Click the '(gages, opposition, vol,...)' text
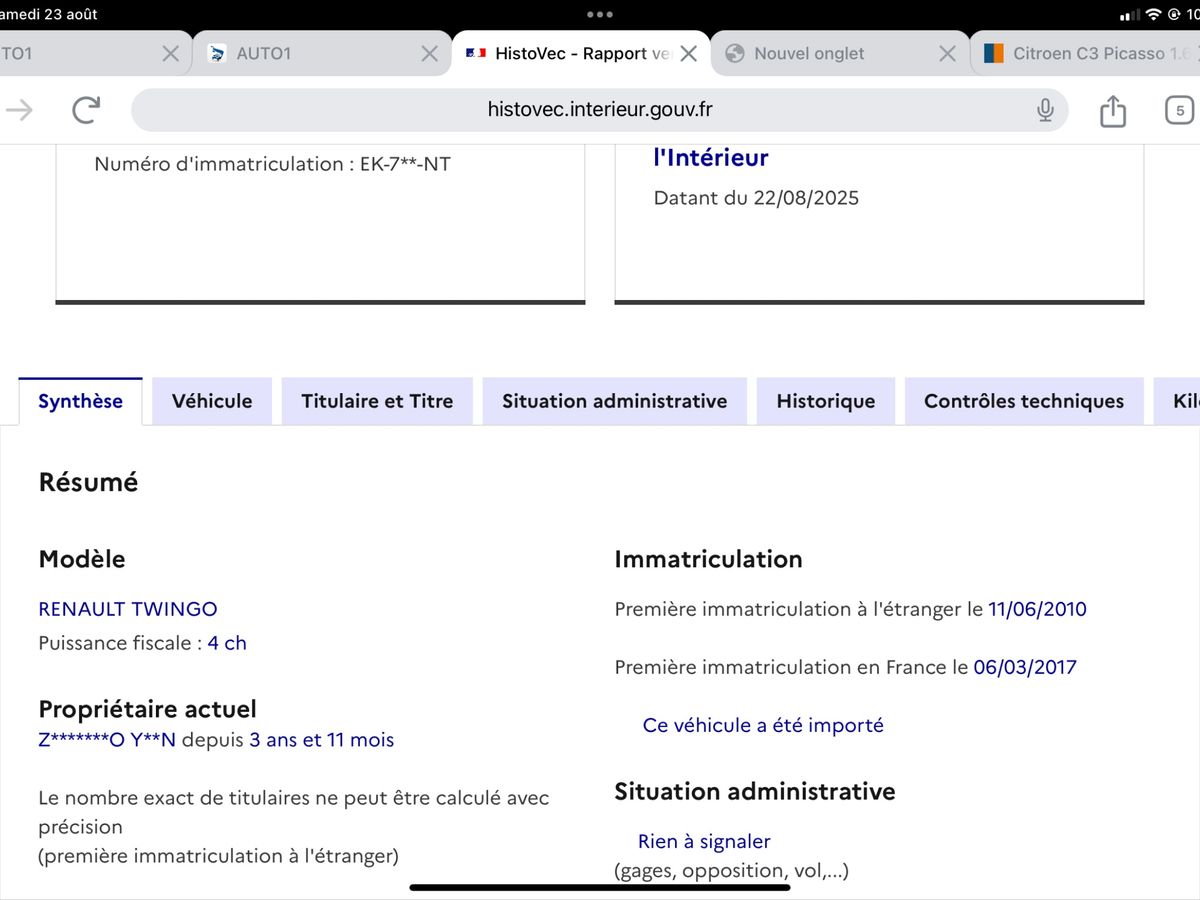This screenshot has height=900, width=1200. pyautogui.click(x=732, y=871)
